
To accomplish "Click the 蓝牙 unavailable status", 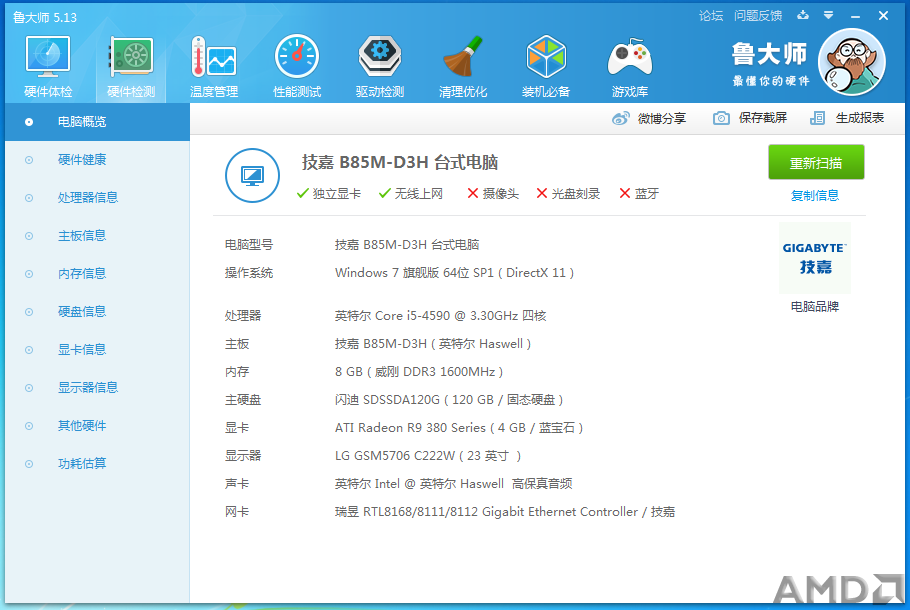I will [x=639, y=194].
